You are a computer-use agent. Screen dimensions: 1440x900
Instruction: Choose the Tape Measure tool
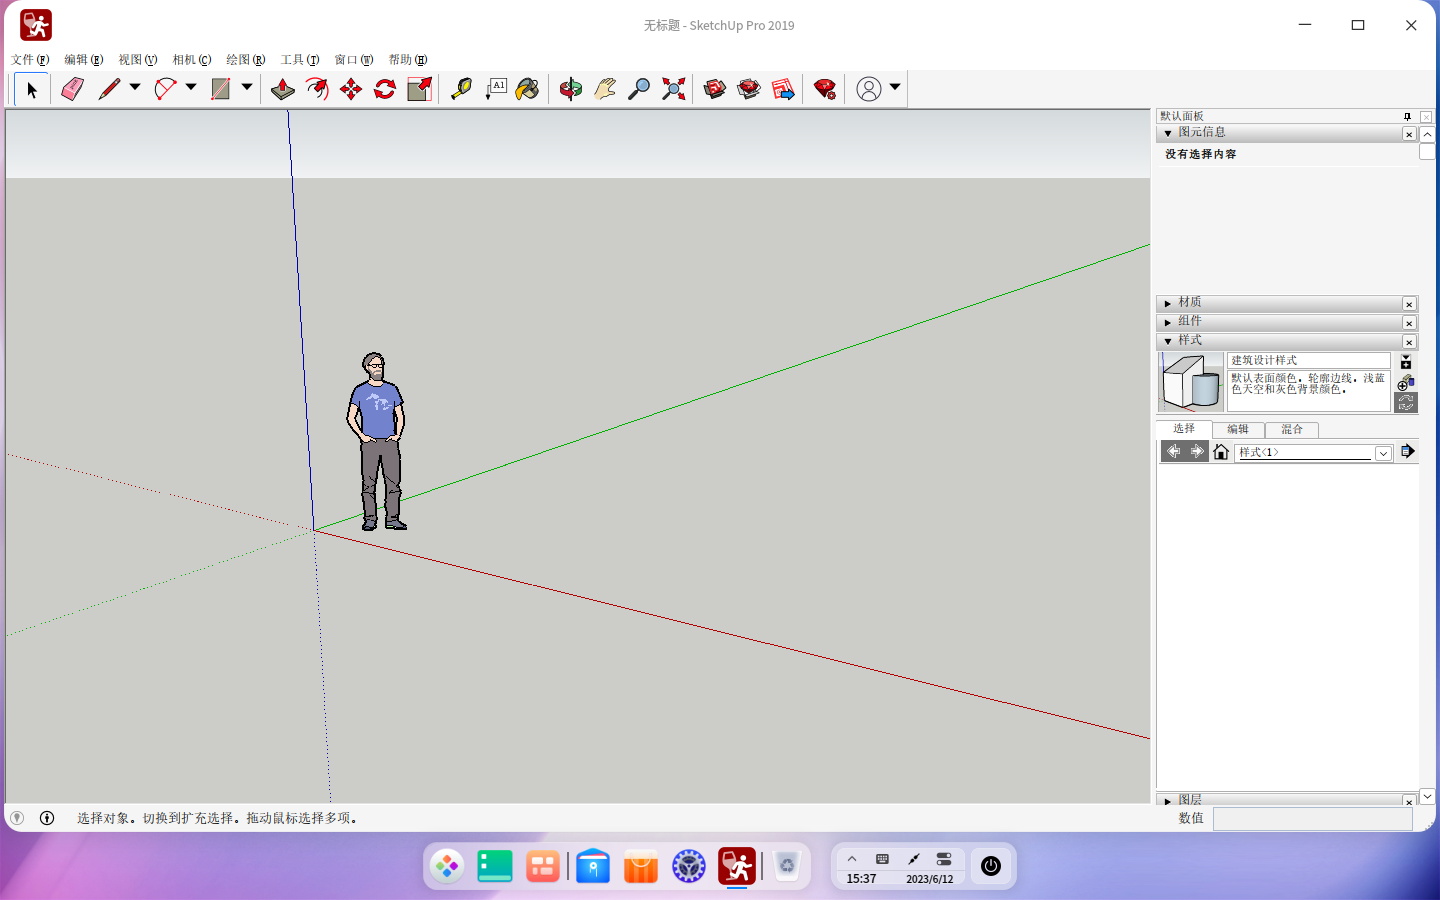(461, 89)
